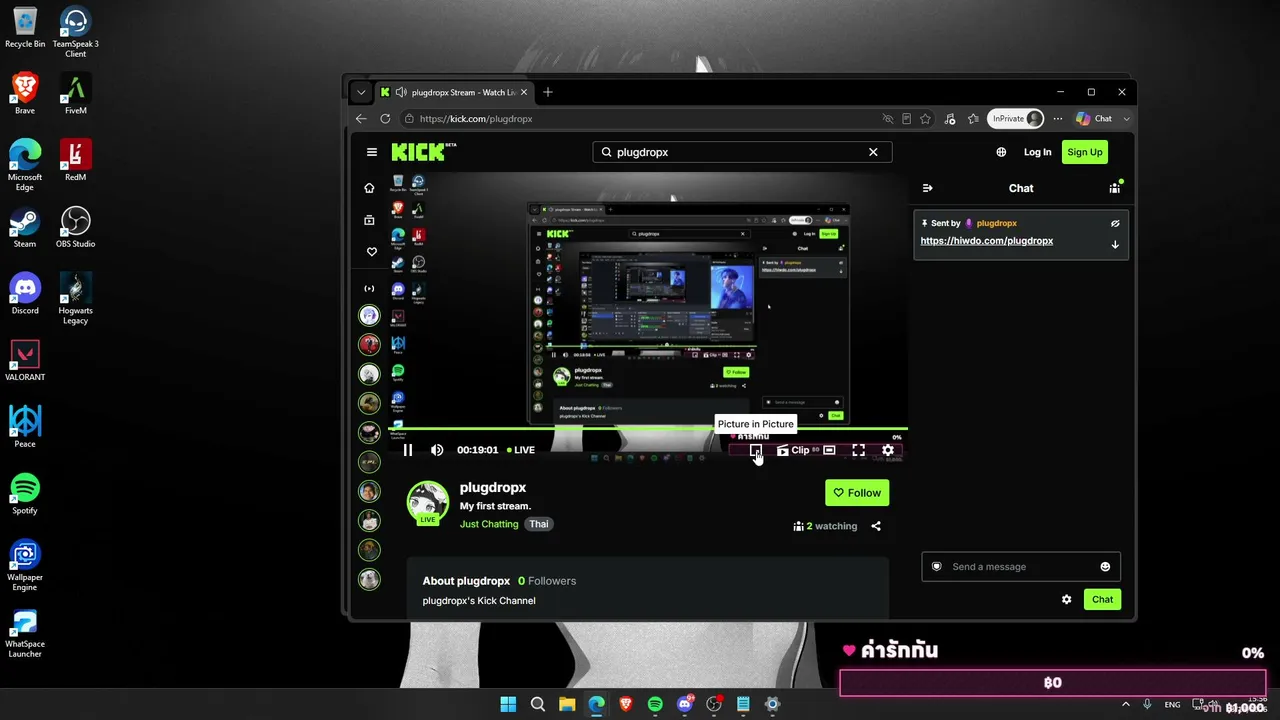Click the Log In button
This screenshot has width=1280, height=720.
pos(1037,152)
